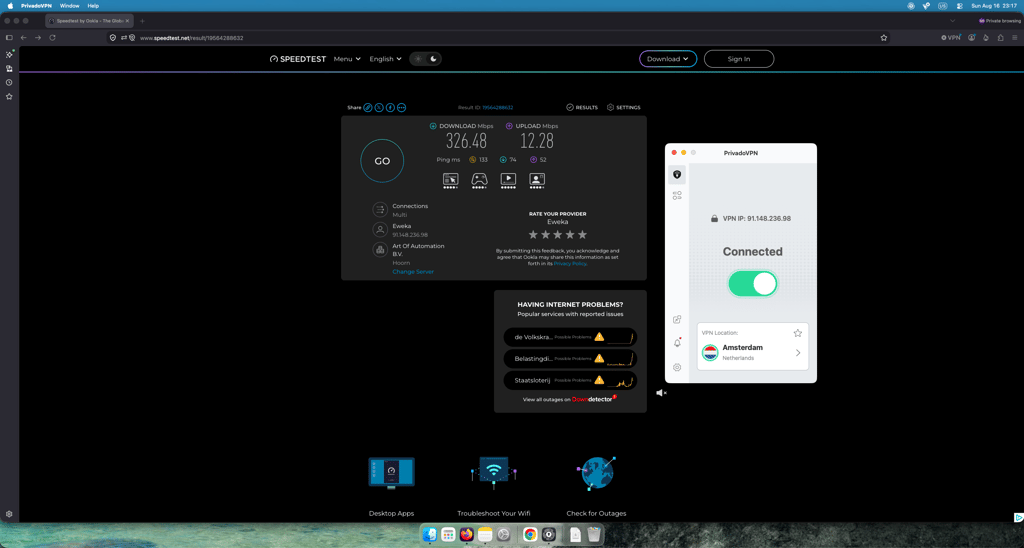
Task: Rate provider Eweka three stars
Action: pos(558,234)
